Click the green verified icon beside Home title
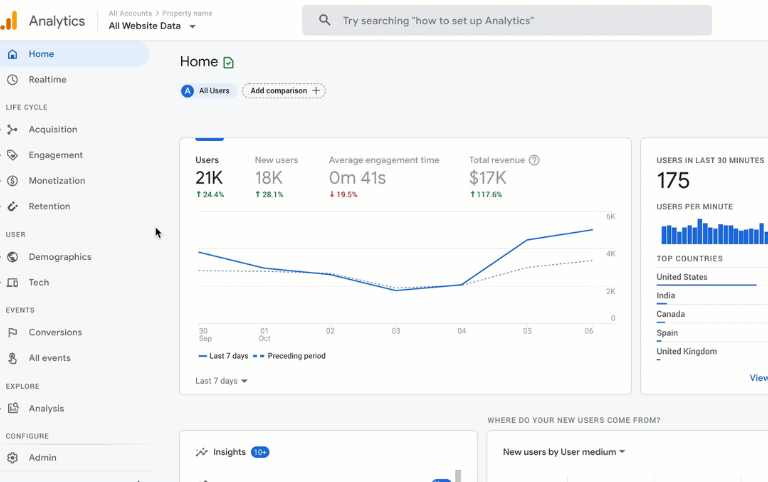 (228, 62)
